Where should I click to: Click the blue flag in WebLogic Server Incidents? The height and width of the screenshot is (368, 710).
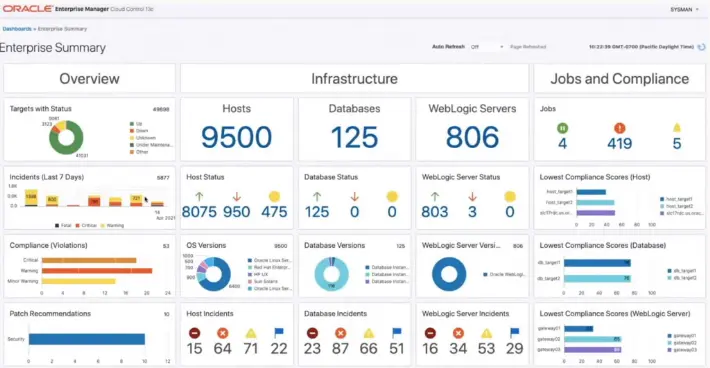click(514, 333)
